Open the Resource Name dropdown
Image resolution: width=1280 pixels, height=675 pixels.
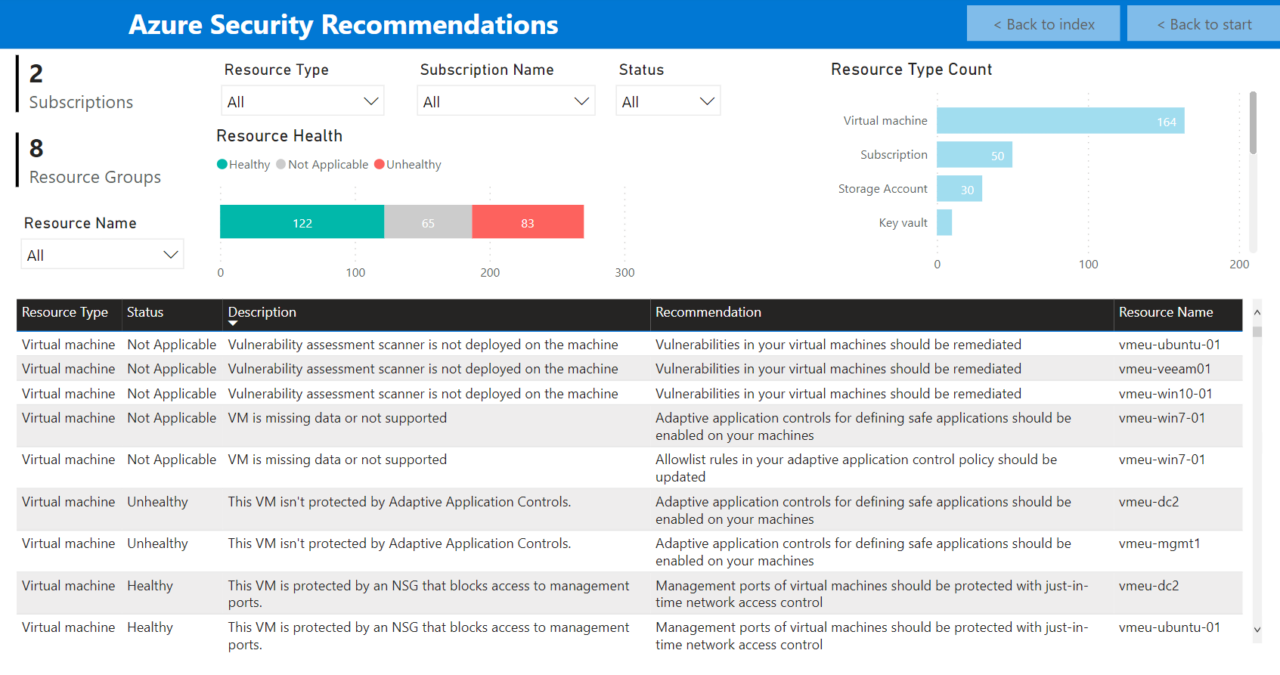pyautogui.click(x=102, y=255)
